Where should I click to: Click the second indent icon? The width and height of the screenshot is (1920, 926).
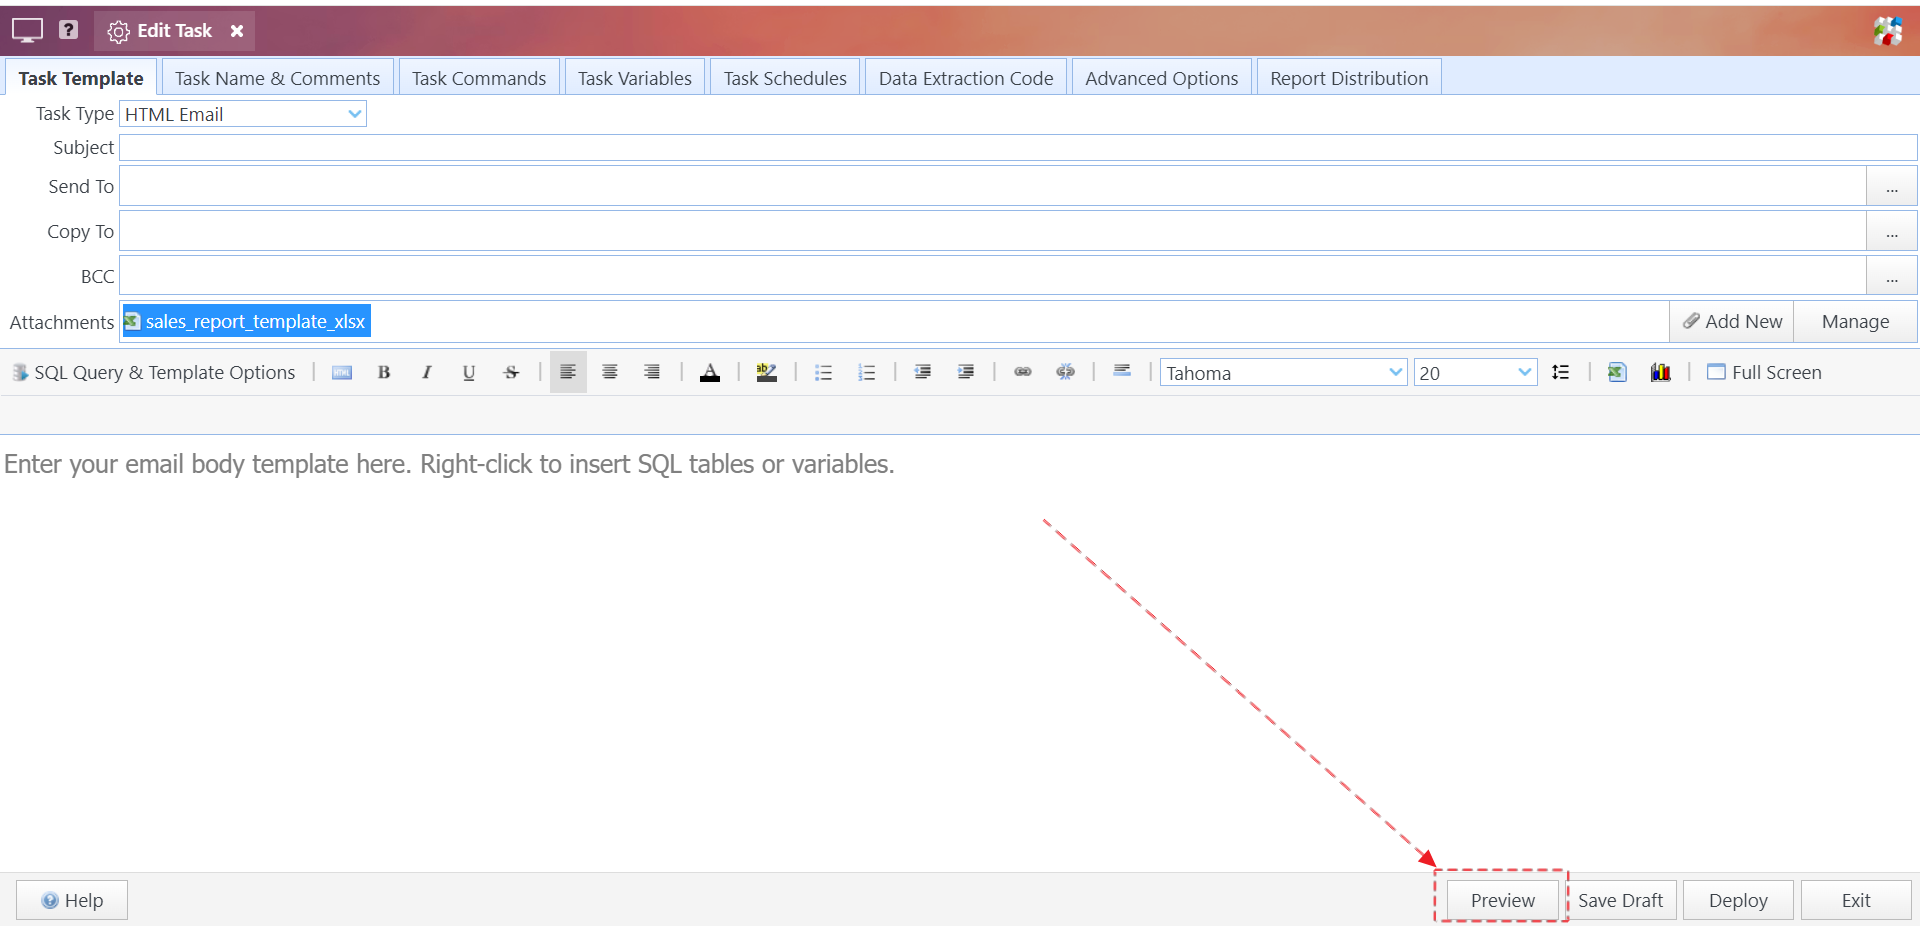tap(966, 372)
